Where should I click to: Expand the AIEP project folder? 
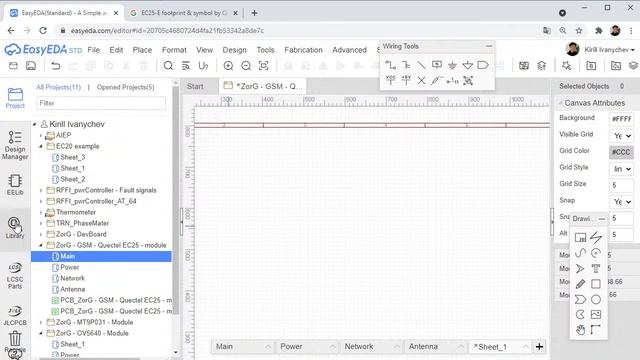41,135
